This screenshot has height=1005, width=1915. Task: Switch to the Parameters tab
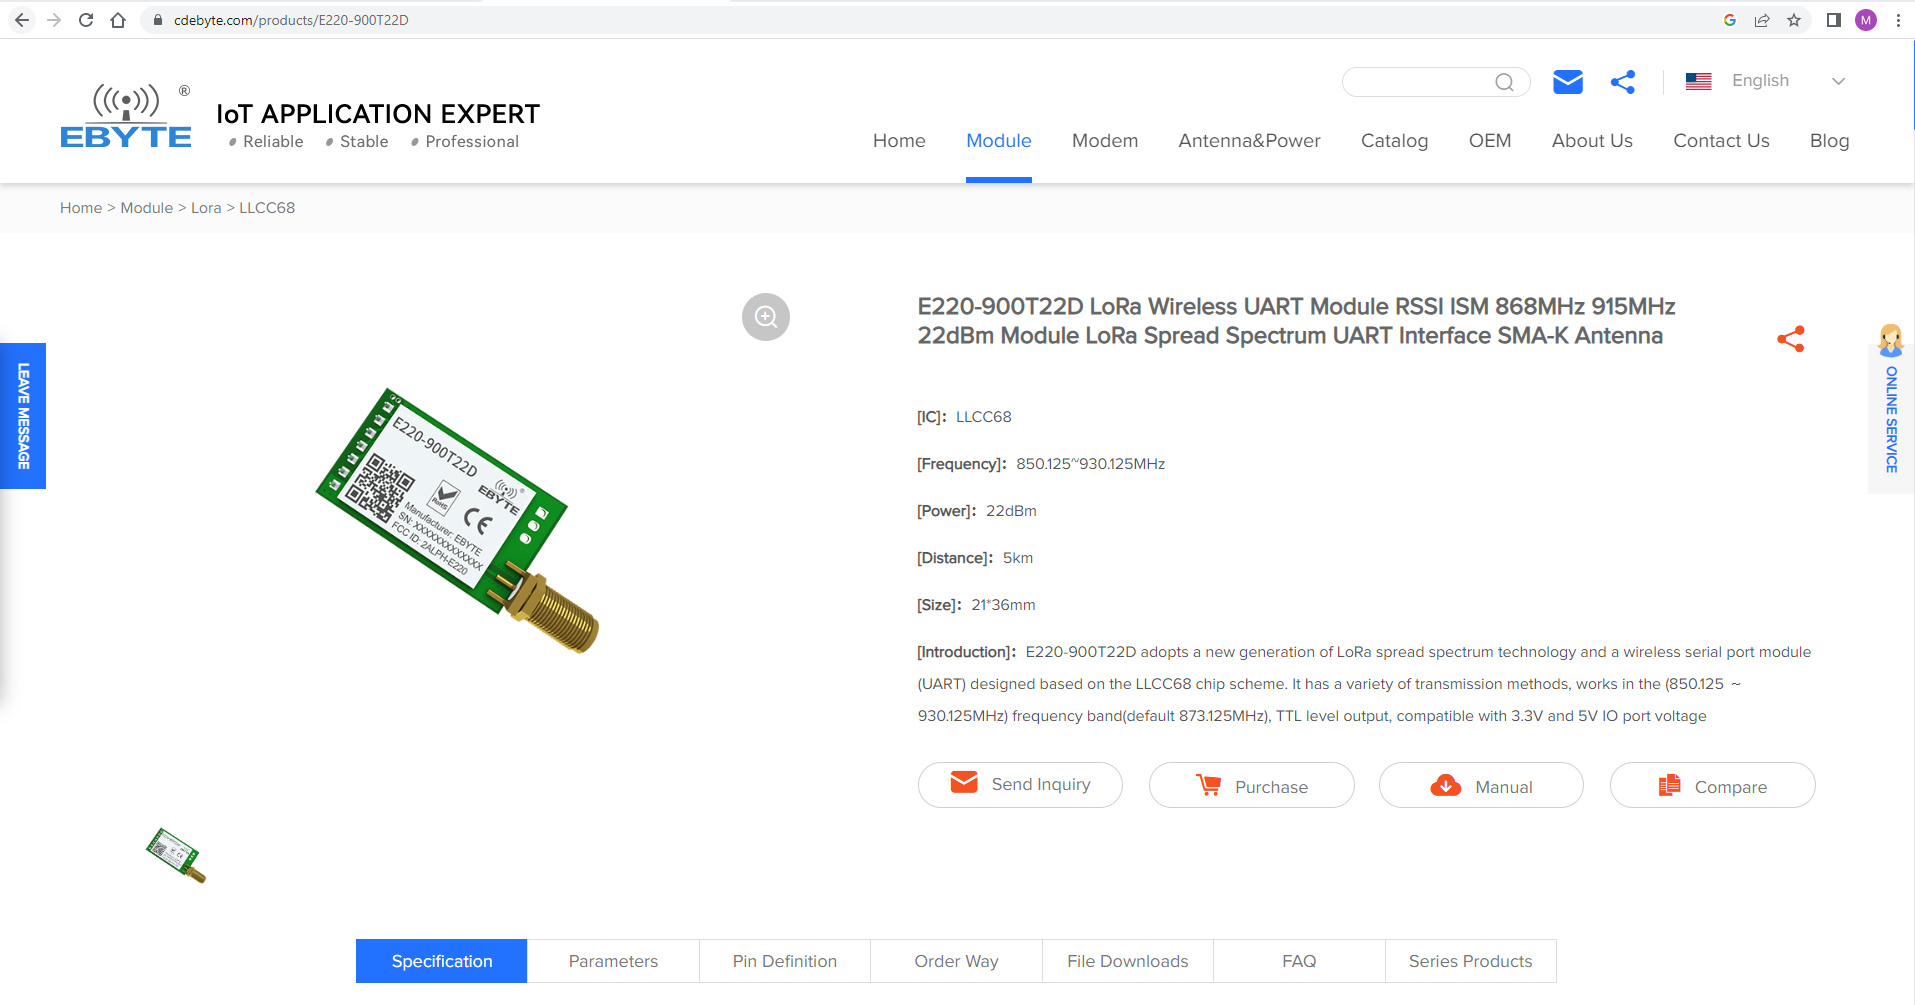pyautogui.click(x=613, y=961)
